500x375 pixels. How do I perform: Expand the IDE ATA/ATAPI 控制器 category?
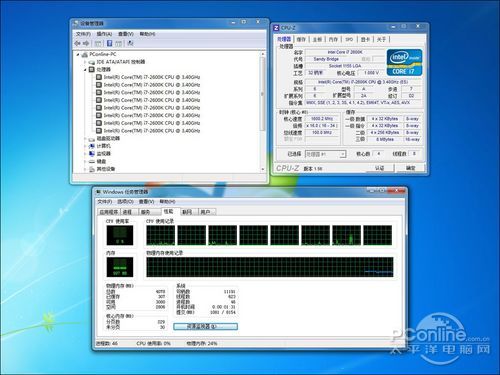point(85,62)
